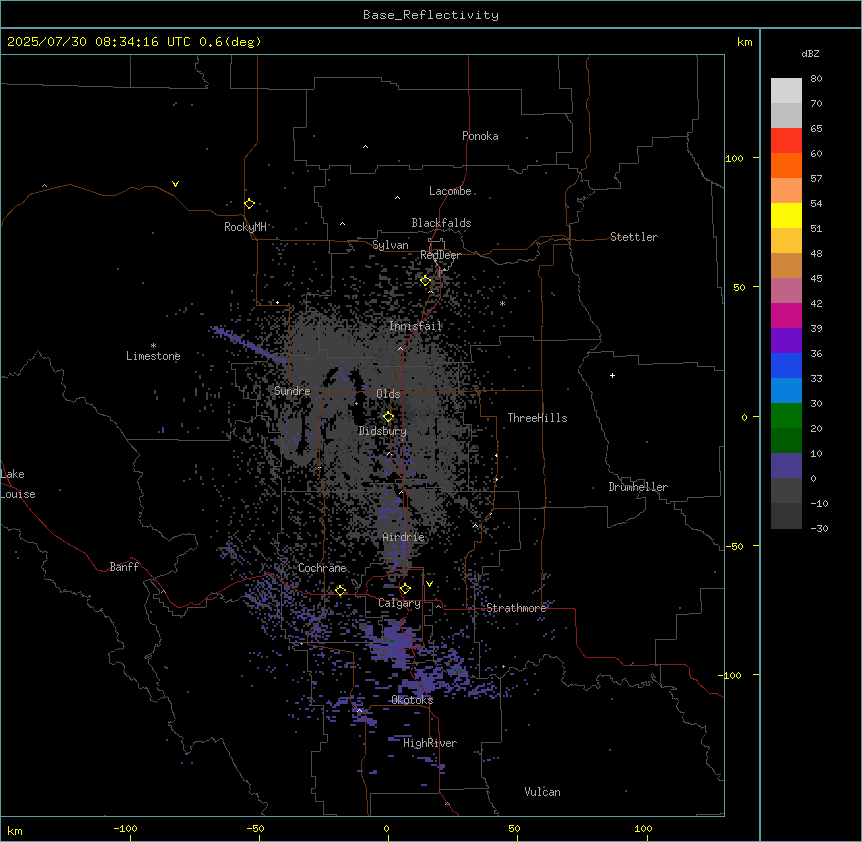The height and width of the screenshot is (842, 862).
Task: Click the HighRiver label
Action: tap(430, 743)
